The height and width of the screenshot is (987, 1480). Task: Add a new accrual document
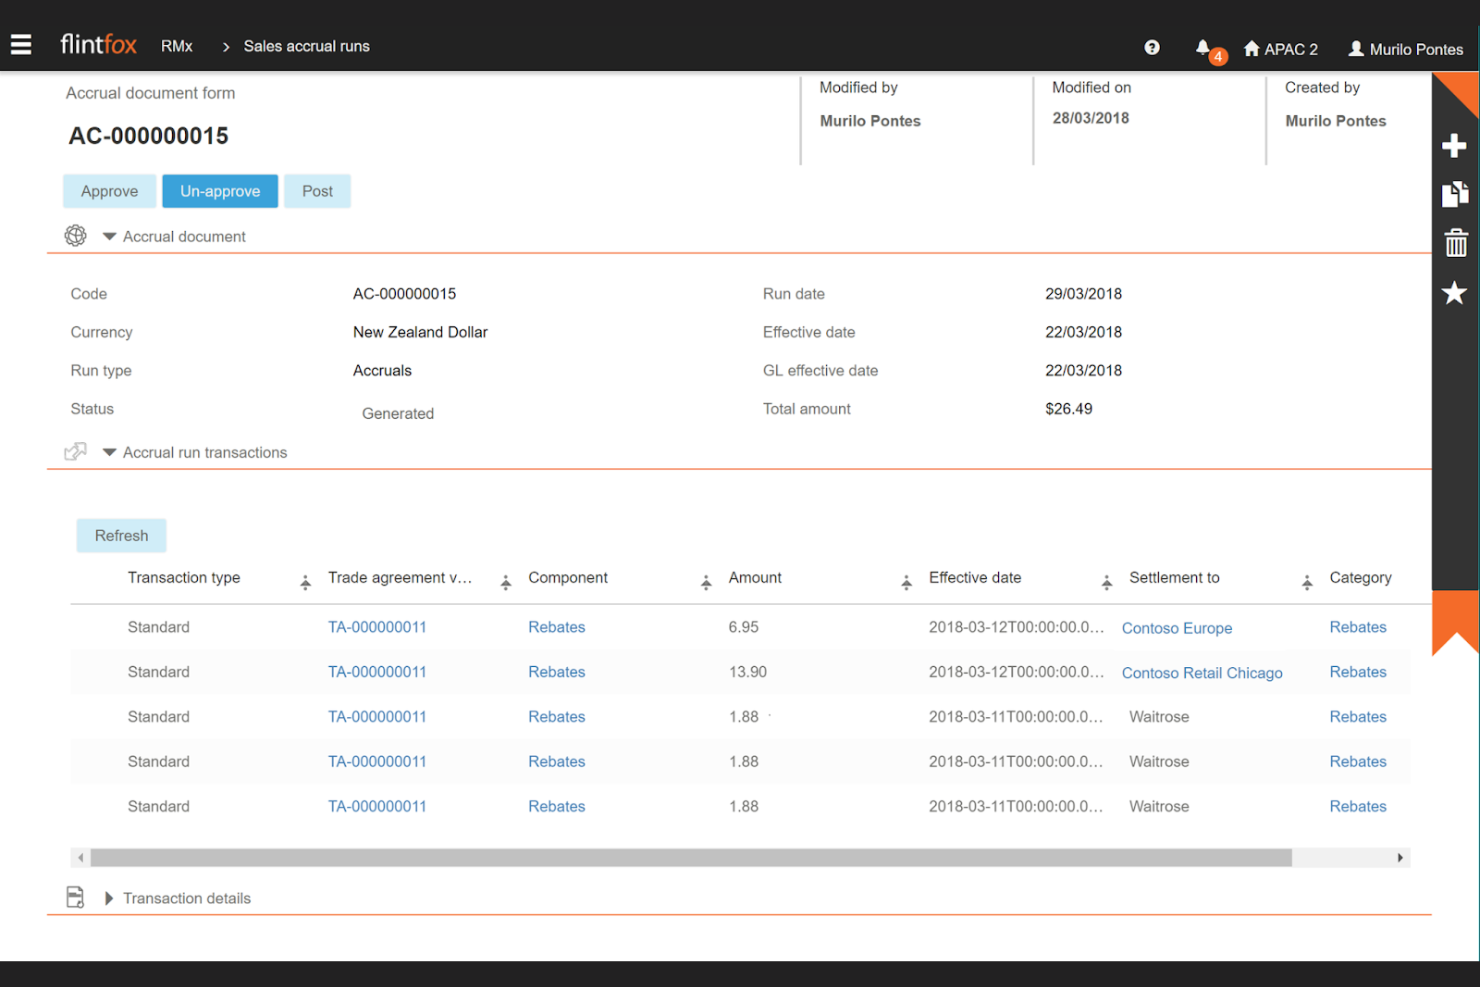click(x=1455, y=145)
